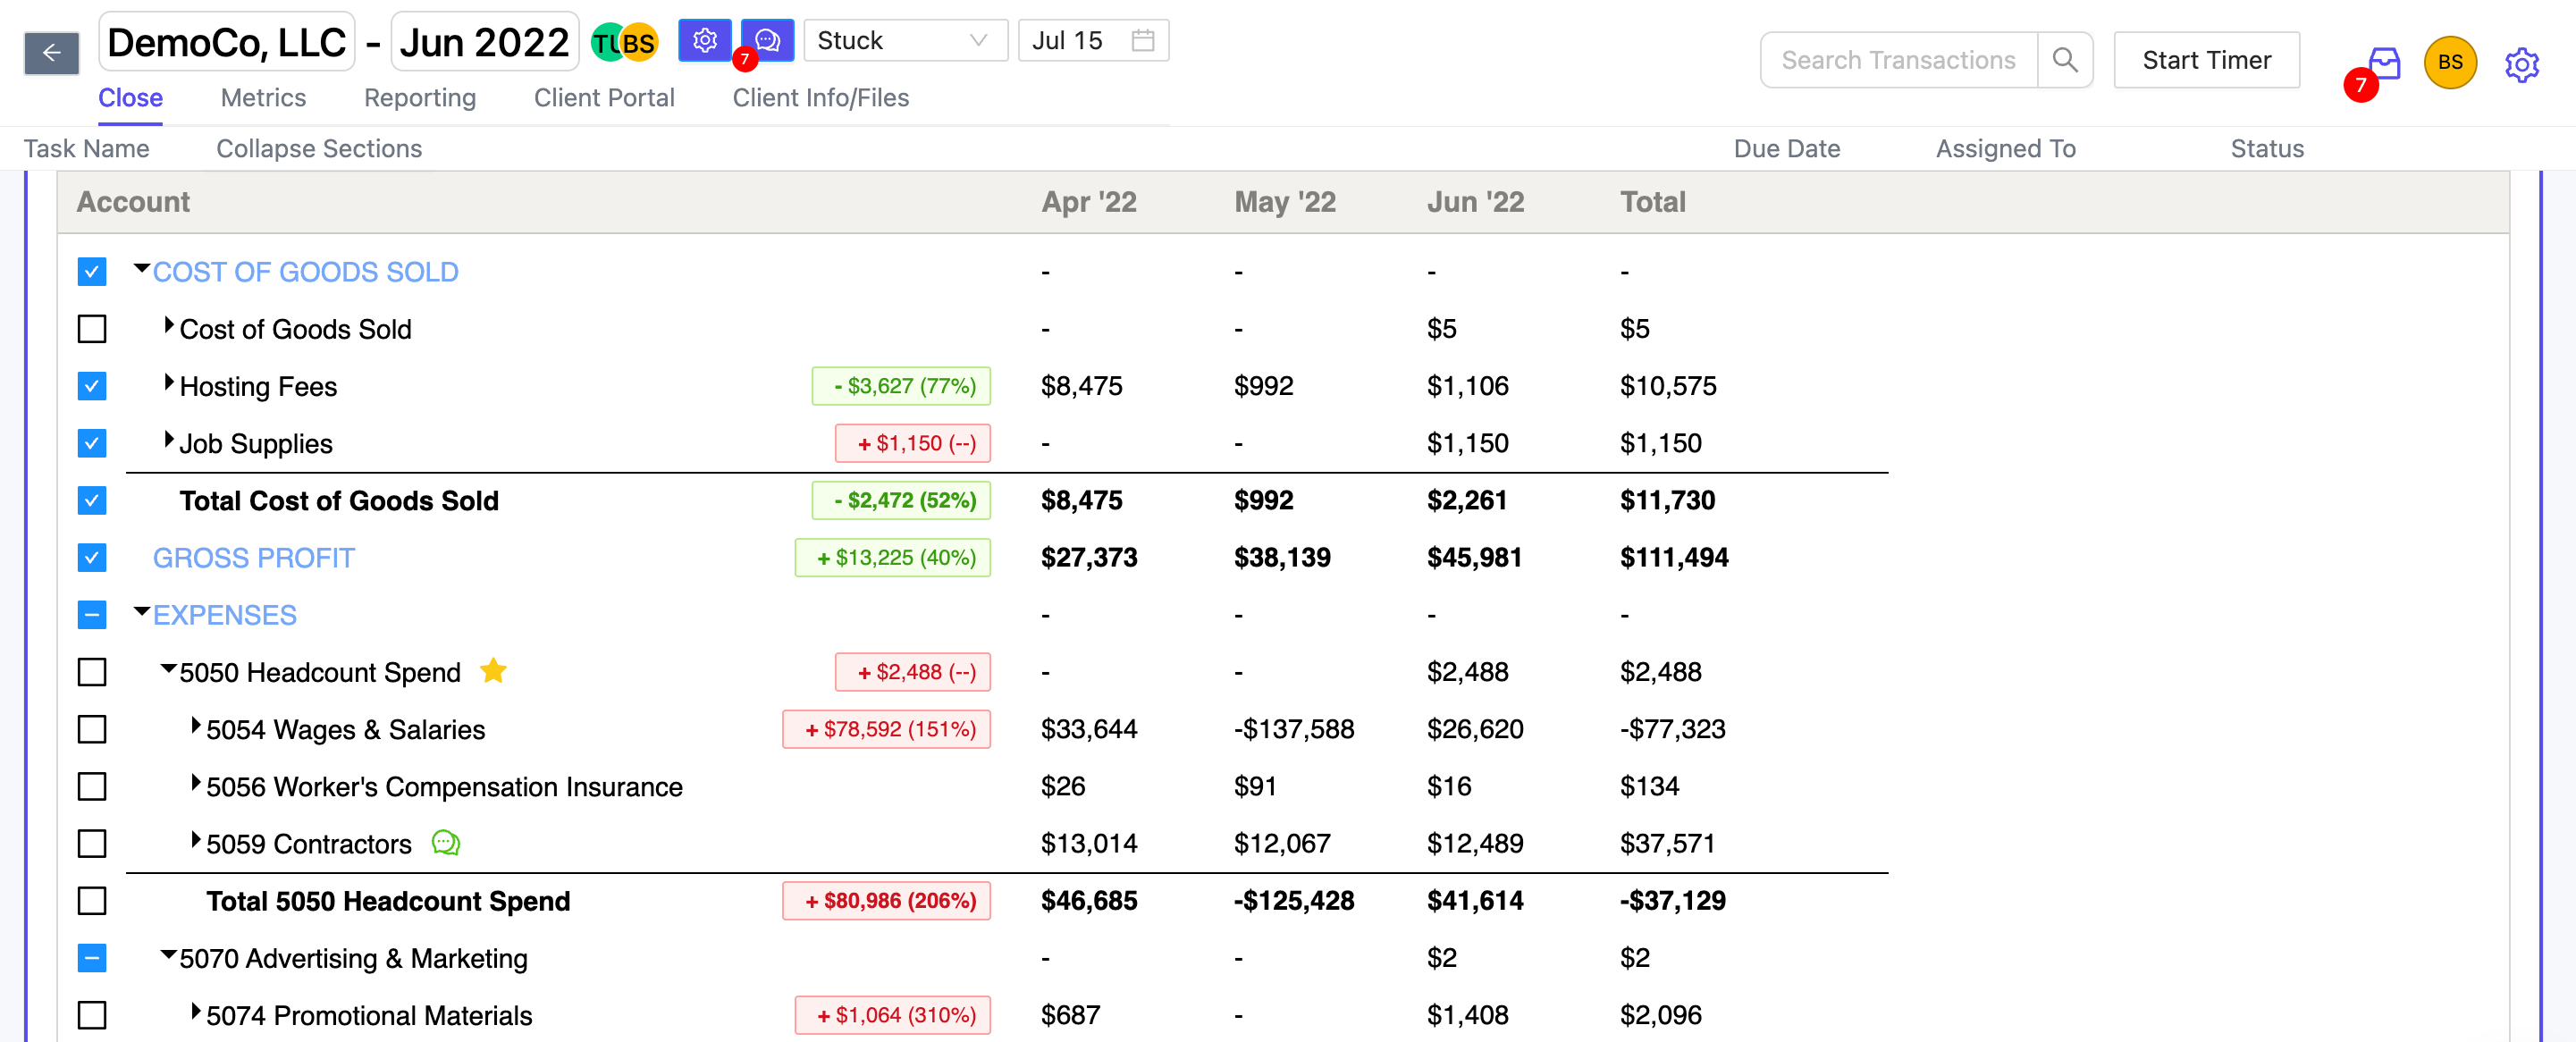The image size is (2576, 1042).
Task: Click the comment icon next to 5059 Contractors
Action: point(445,843)
